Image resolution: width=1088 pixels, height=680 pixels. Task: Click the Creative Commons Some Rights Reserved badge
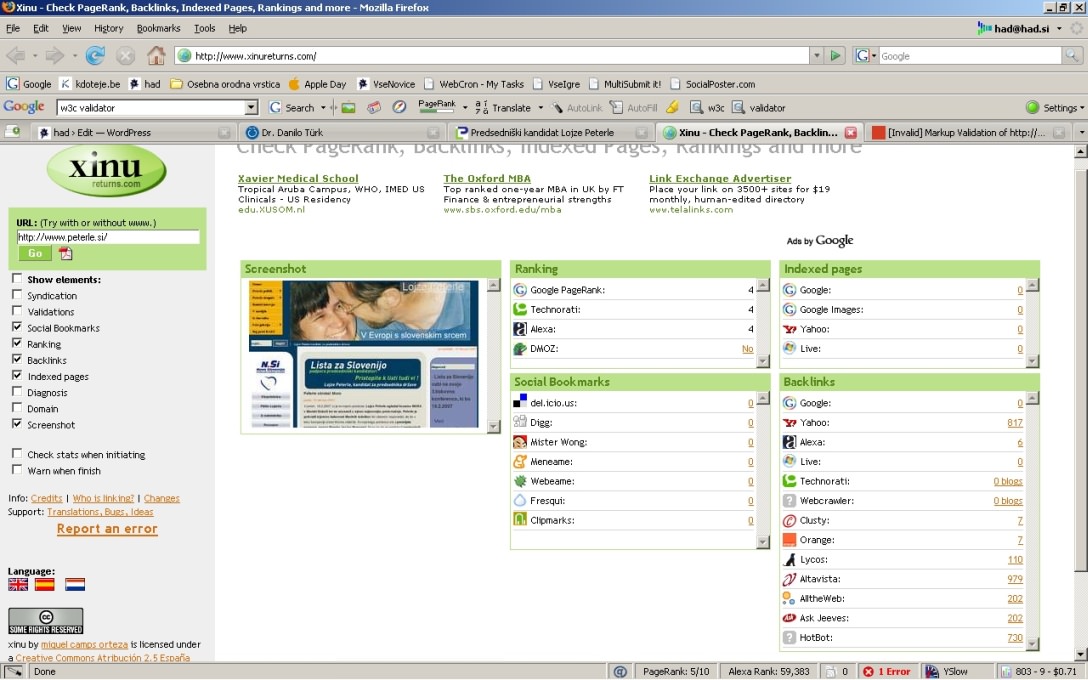tap(46, 621)
